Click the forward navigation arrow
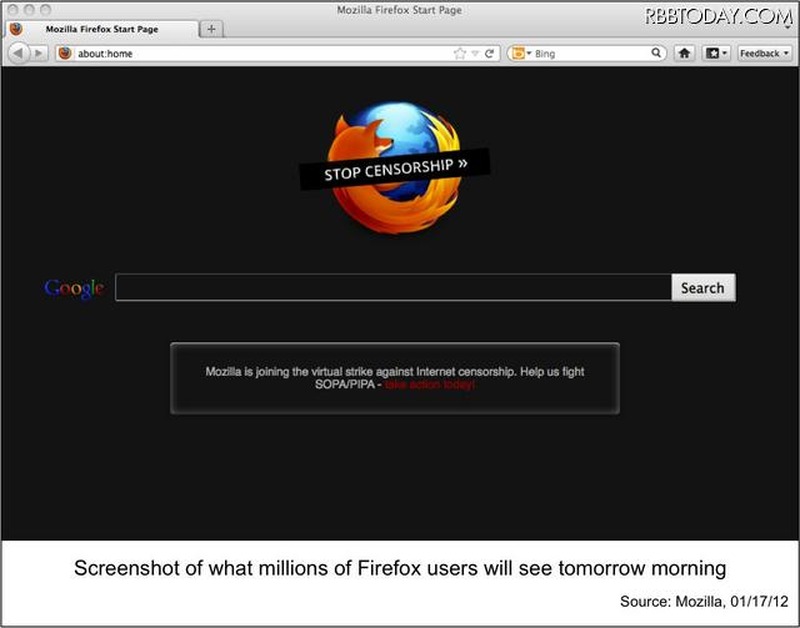Screen dimensions: 800x628 tap(40, 53)
